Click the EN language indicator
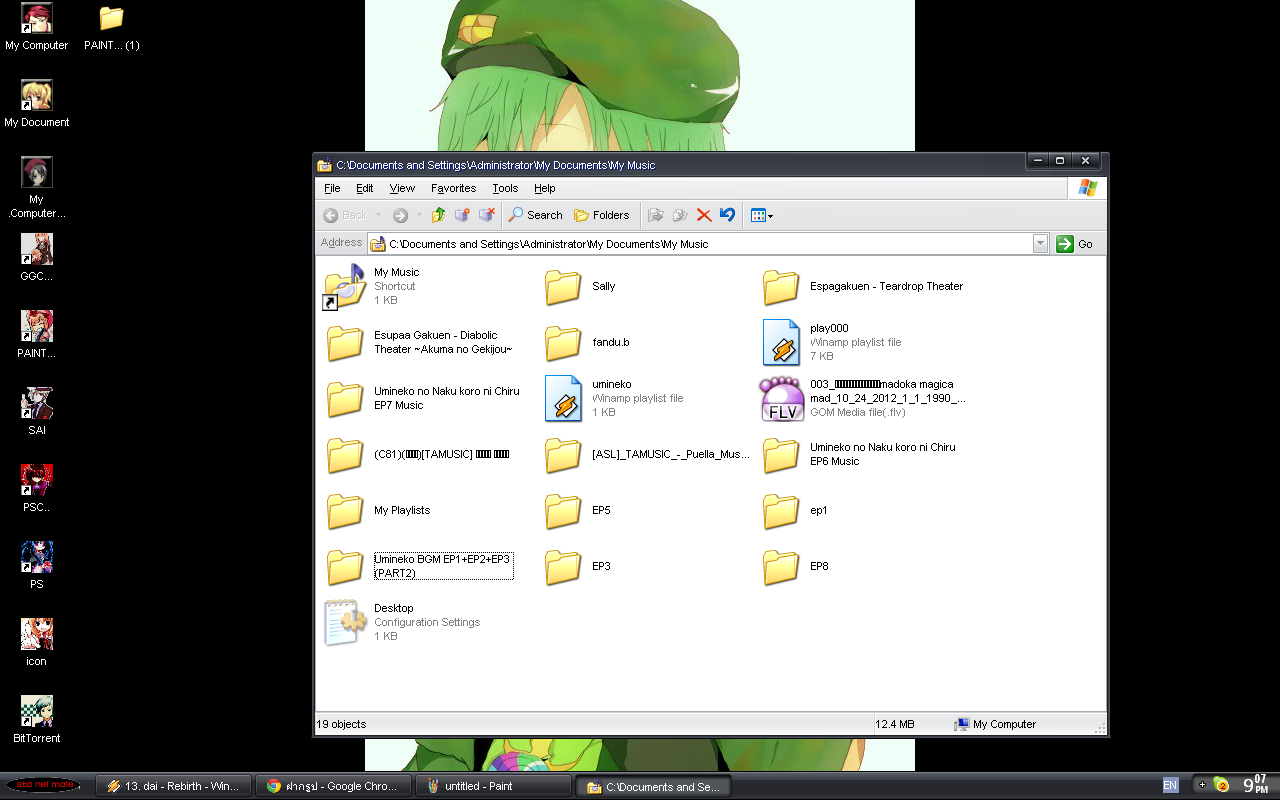The image size is (1280, 800). pyautogui.click(x=1170, y=786)
